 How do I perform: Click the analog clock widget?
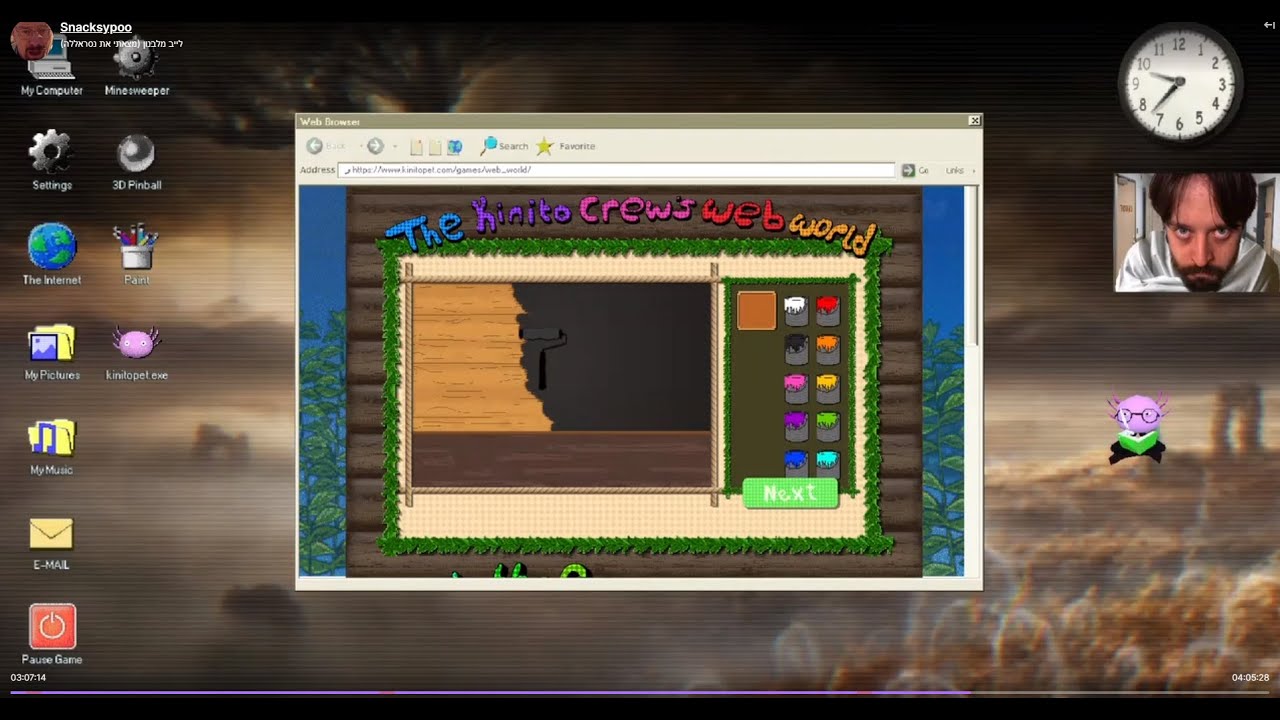[x=1180, y=82]
